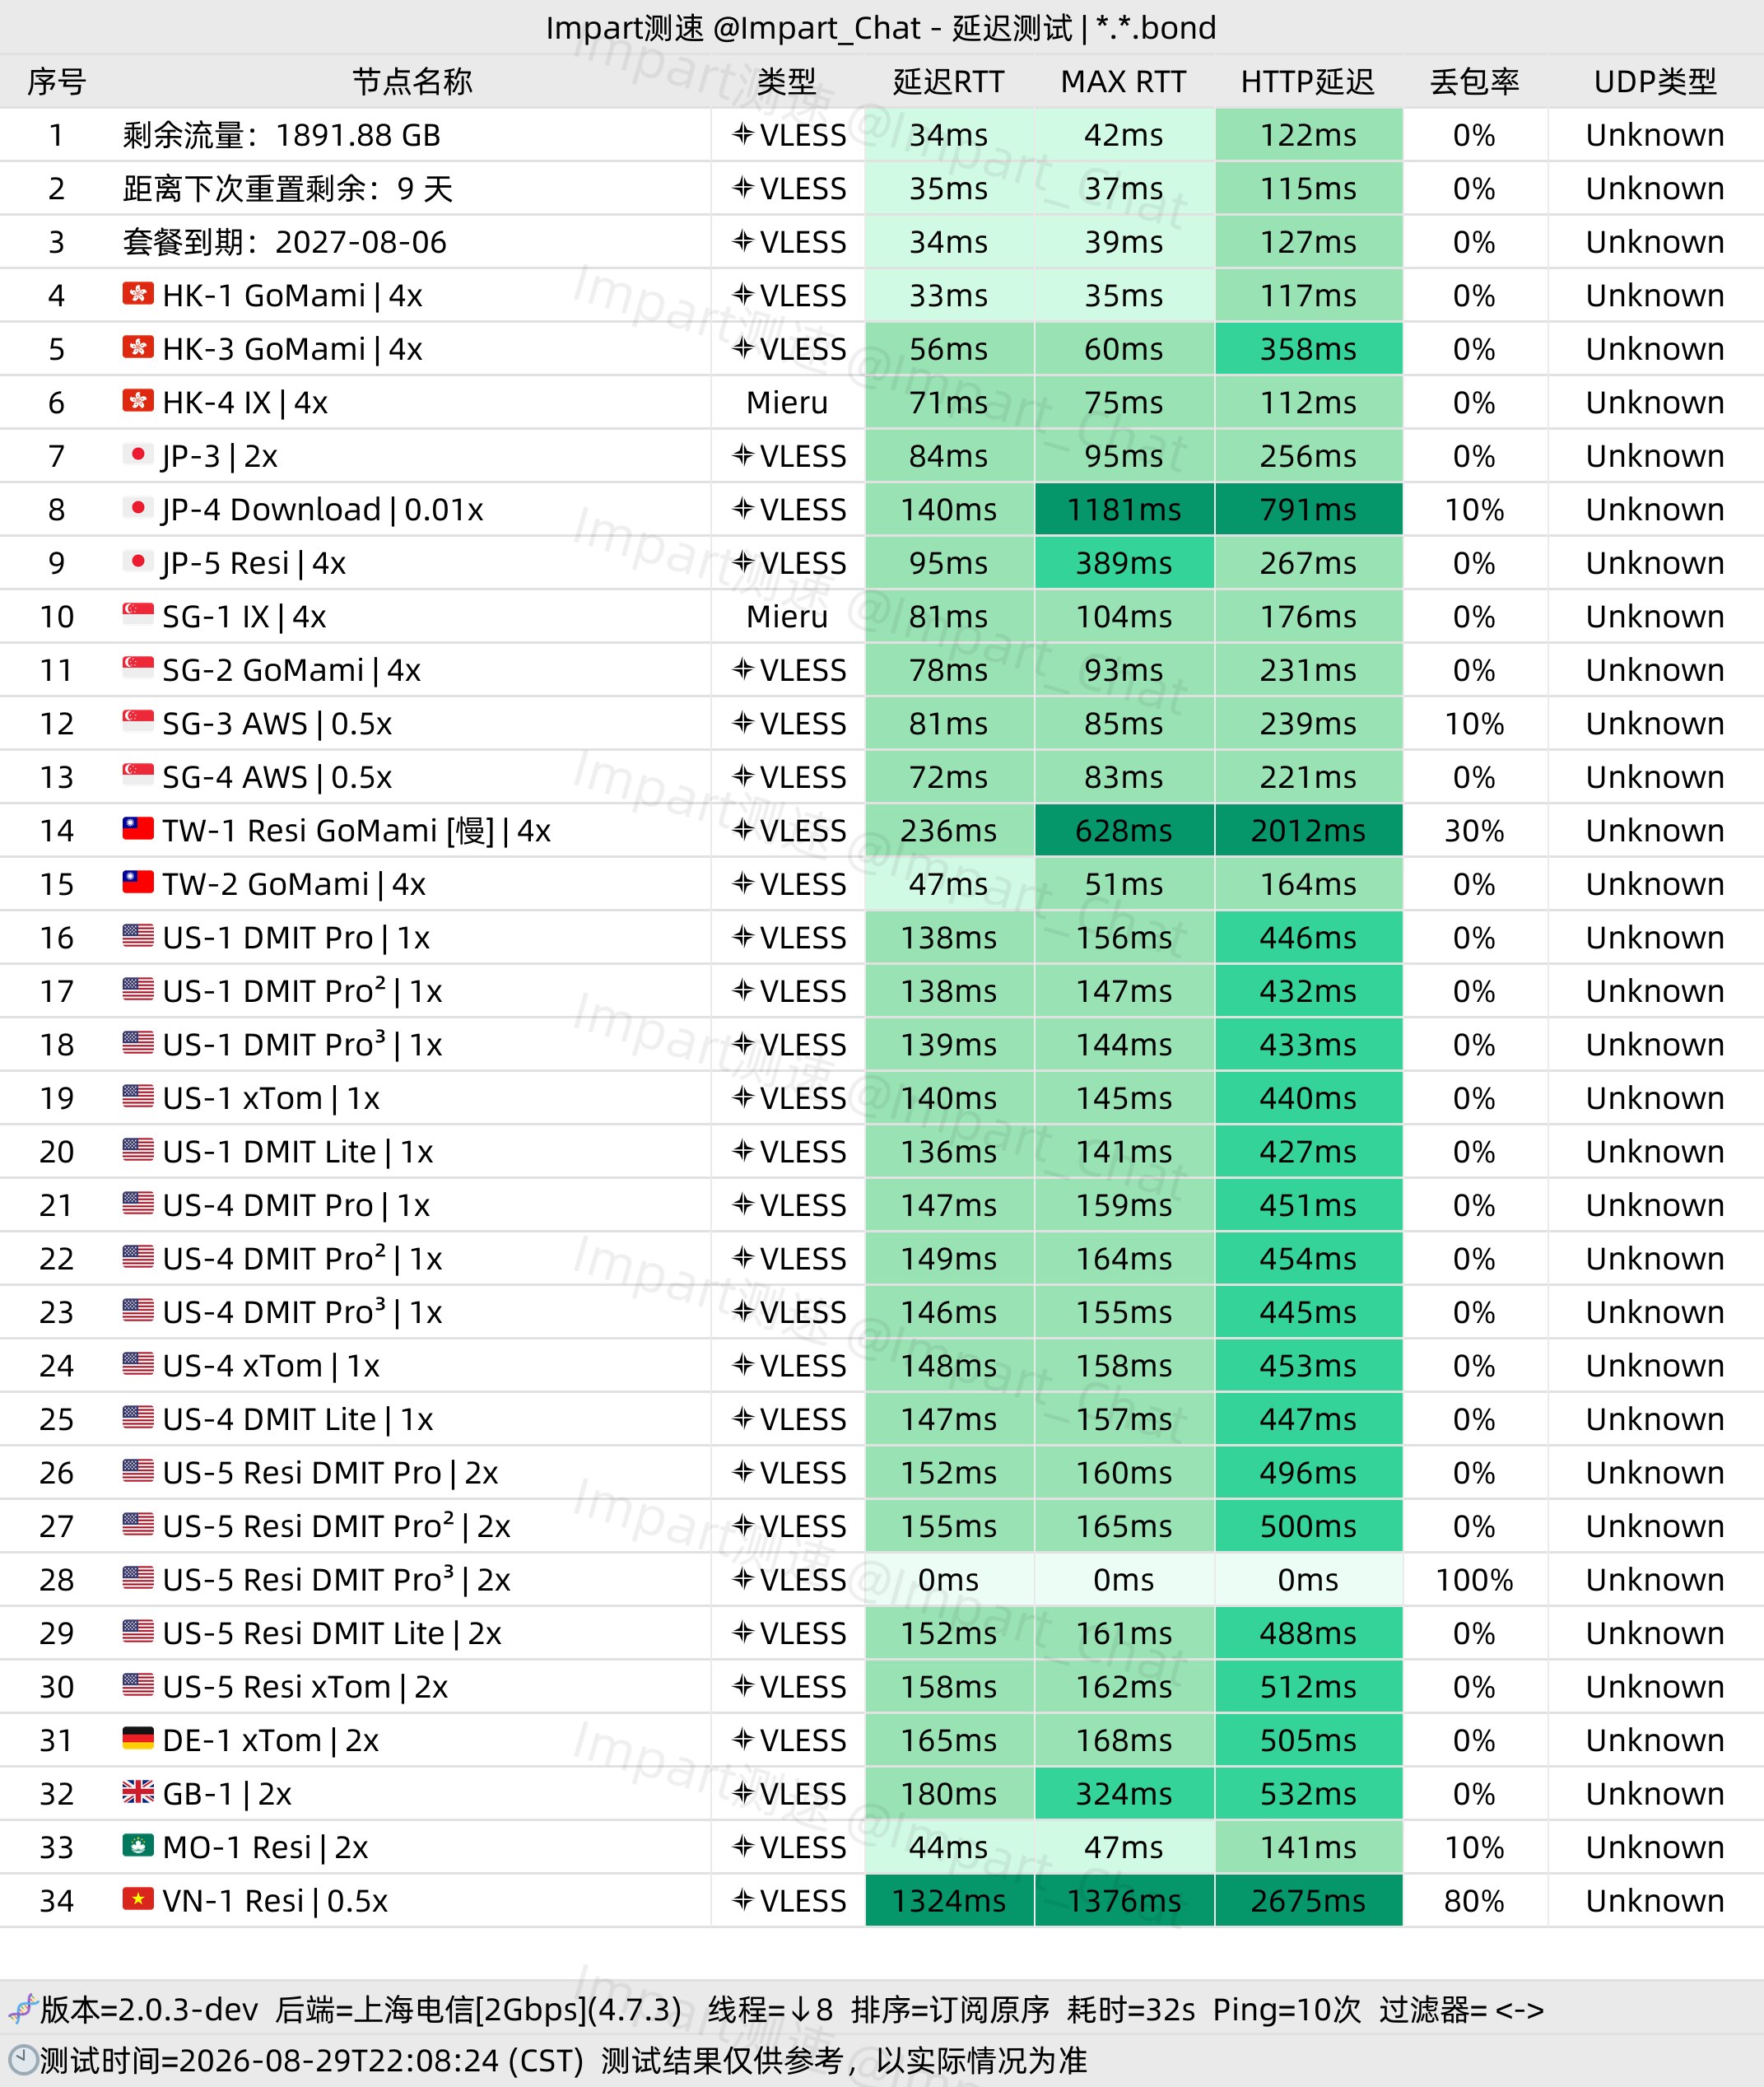The height and width of the screenshot is (2087, 1764).
Task: Click the Singapore flag beside SG-2 GoMami
Action: click(x=138, y=669)
